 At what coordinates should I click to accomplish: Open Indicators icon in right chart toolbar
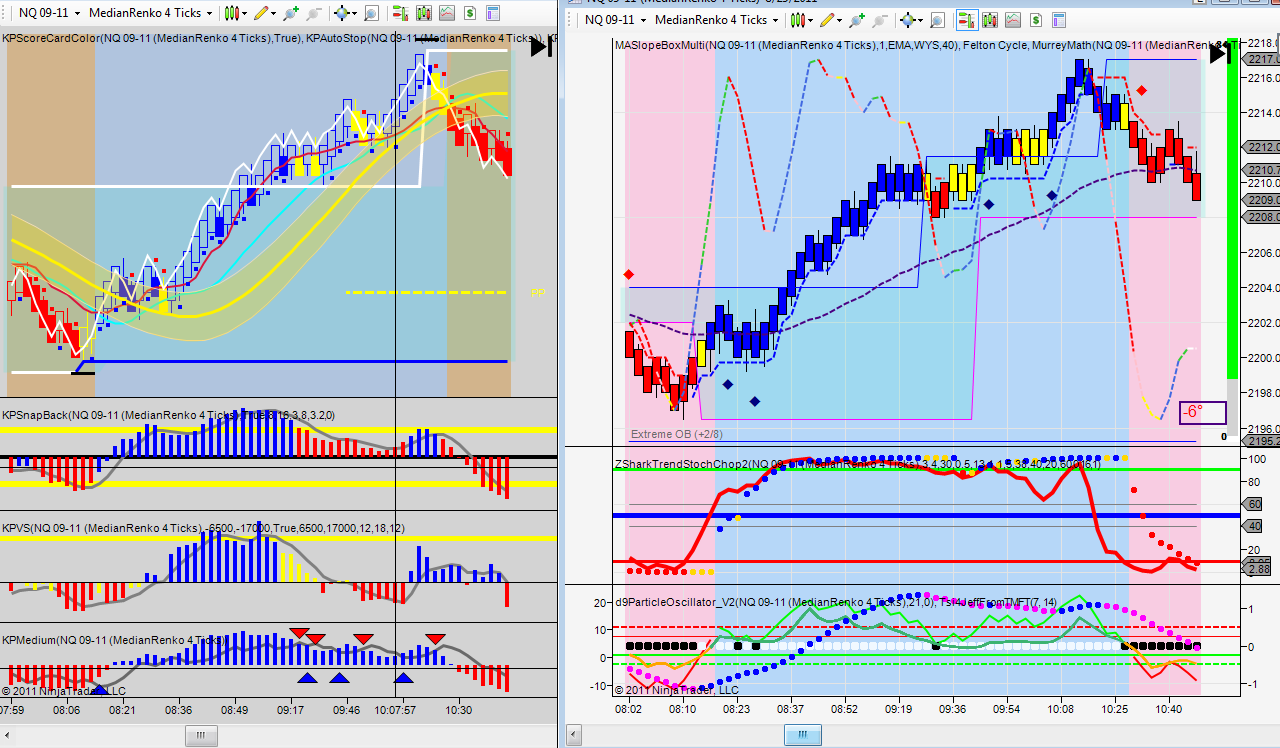(1014, 20)
